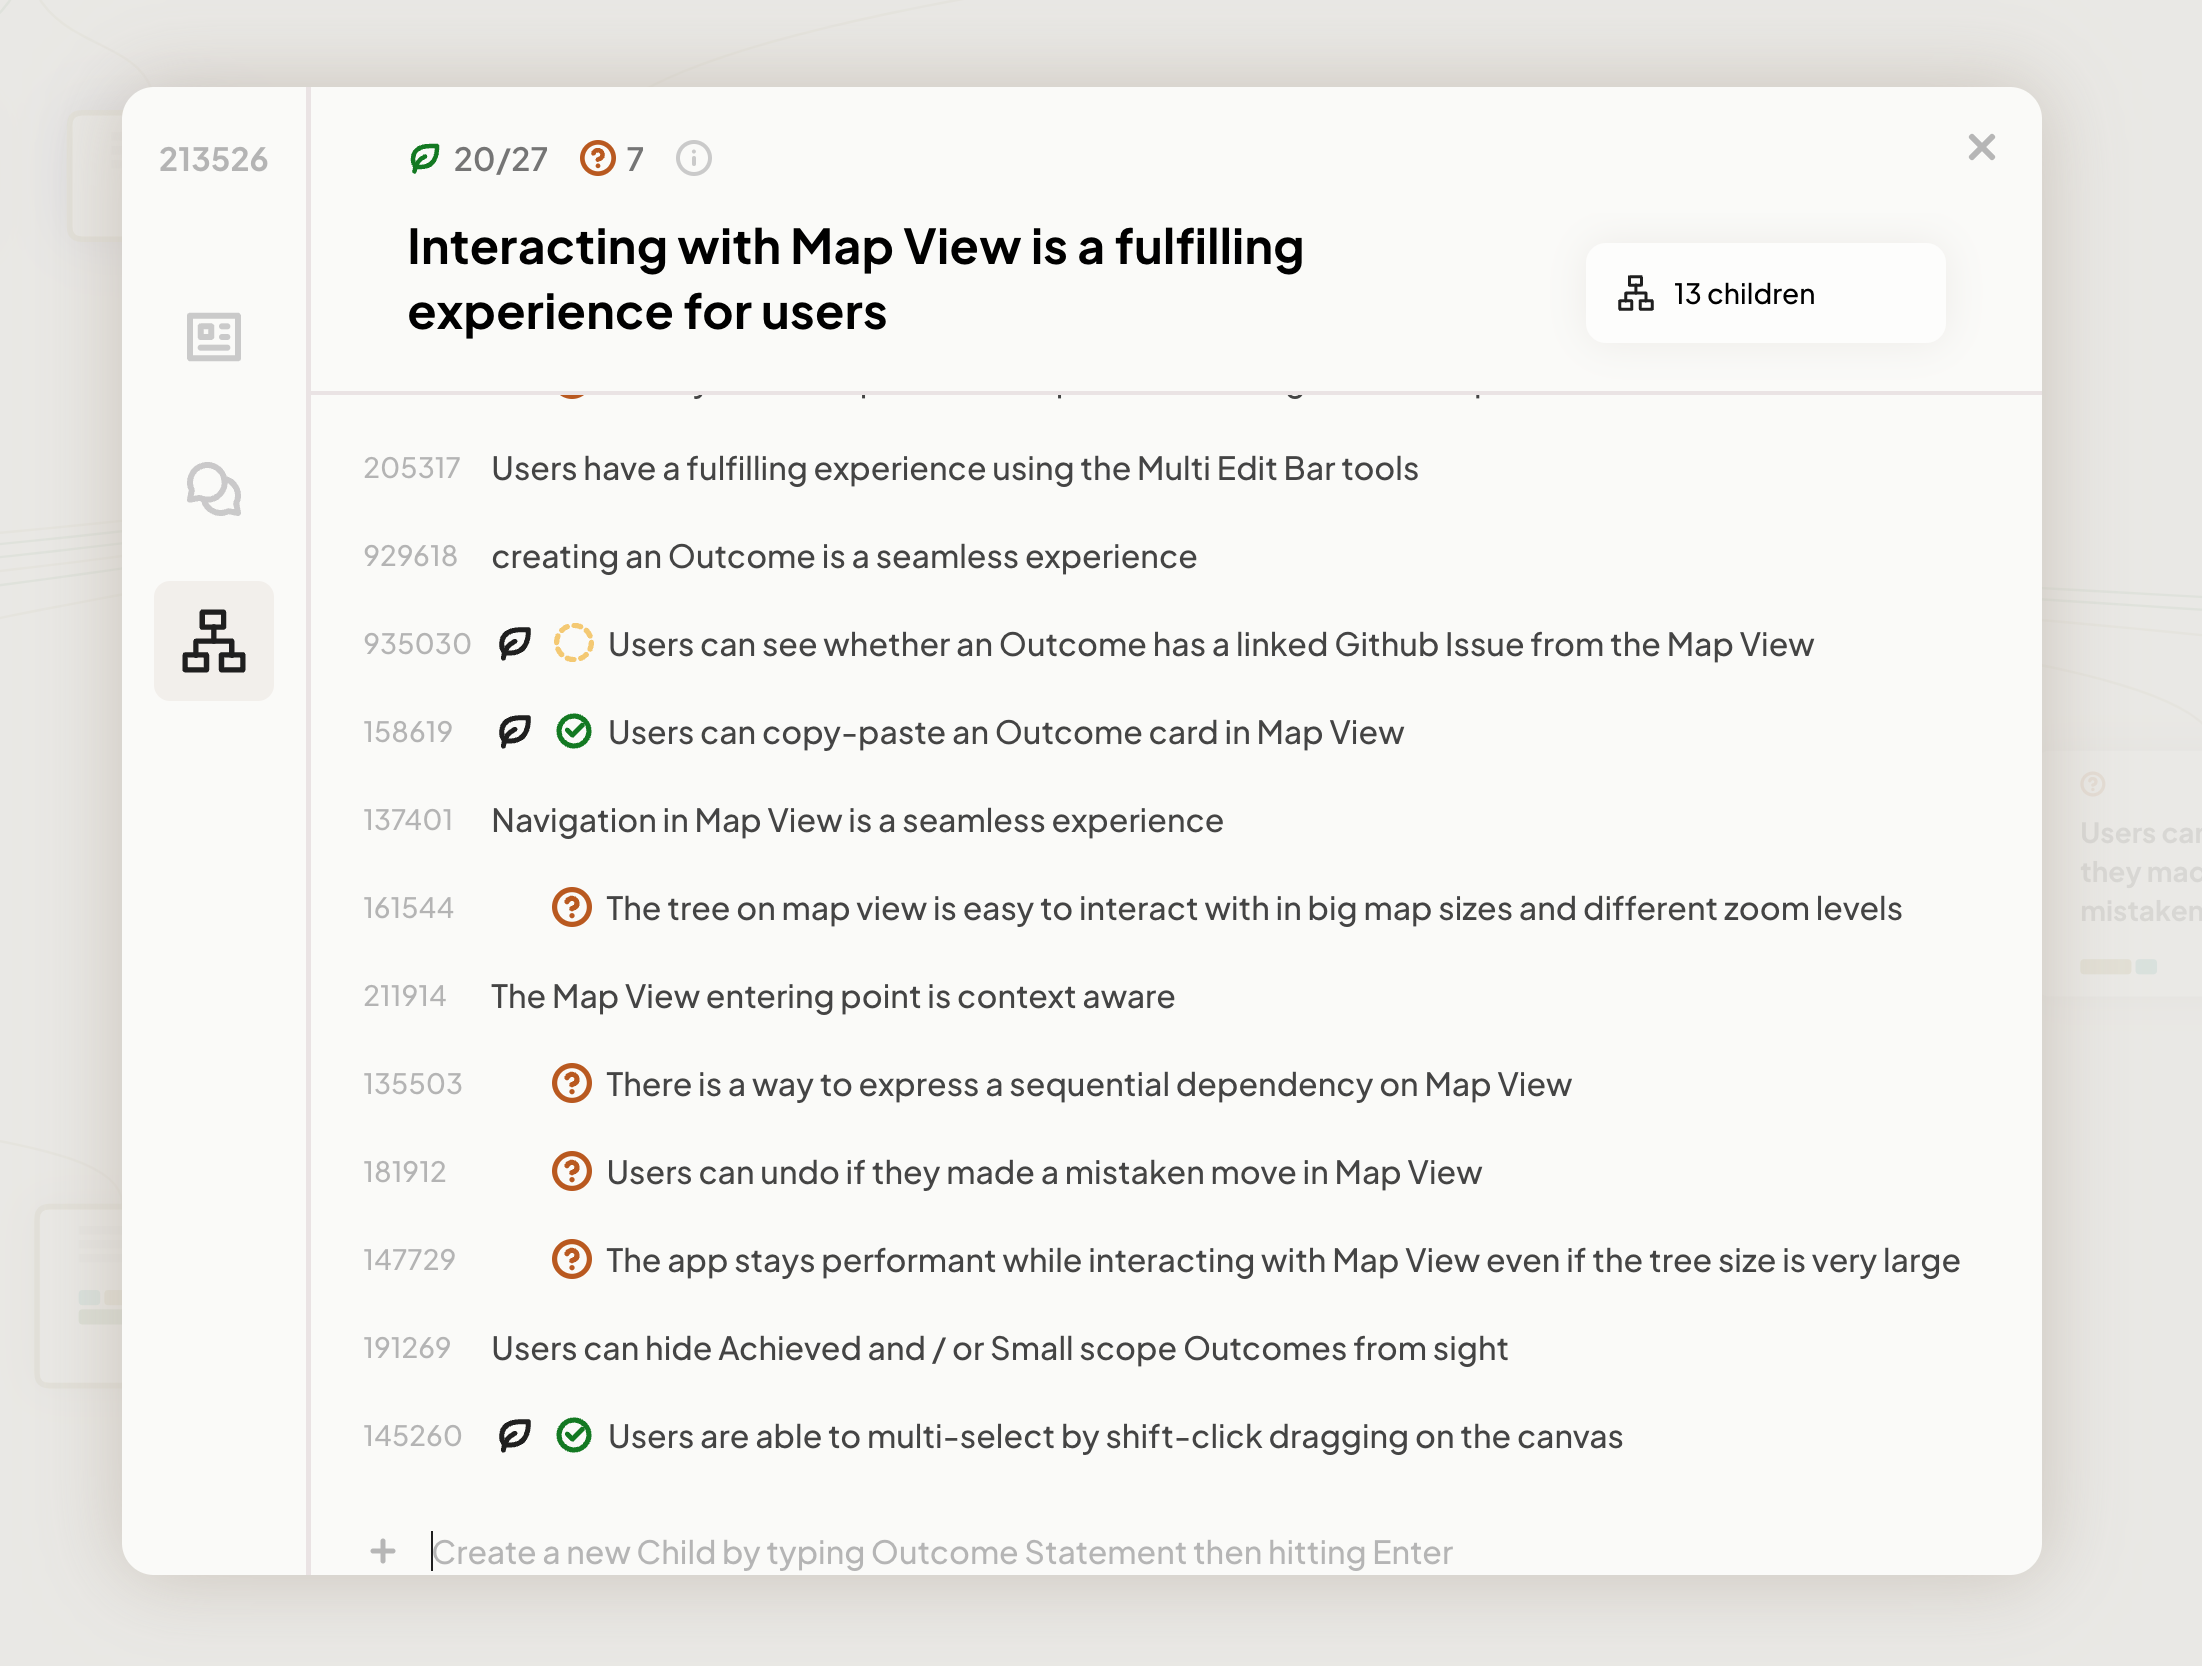2202x1666 pixels.
Task: Click the new Child outcome statement input
Action: click(x=941, y=1552)
